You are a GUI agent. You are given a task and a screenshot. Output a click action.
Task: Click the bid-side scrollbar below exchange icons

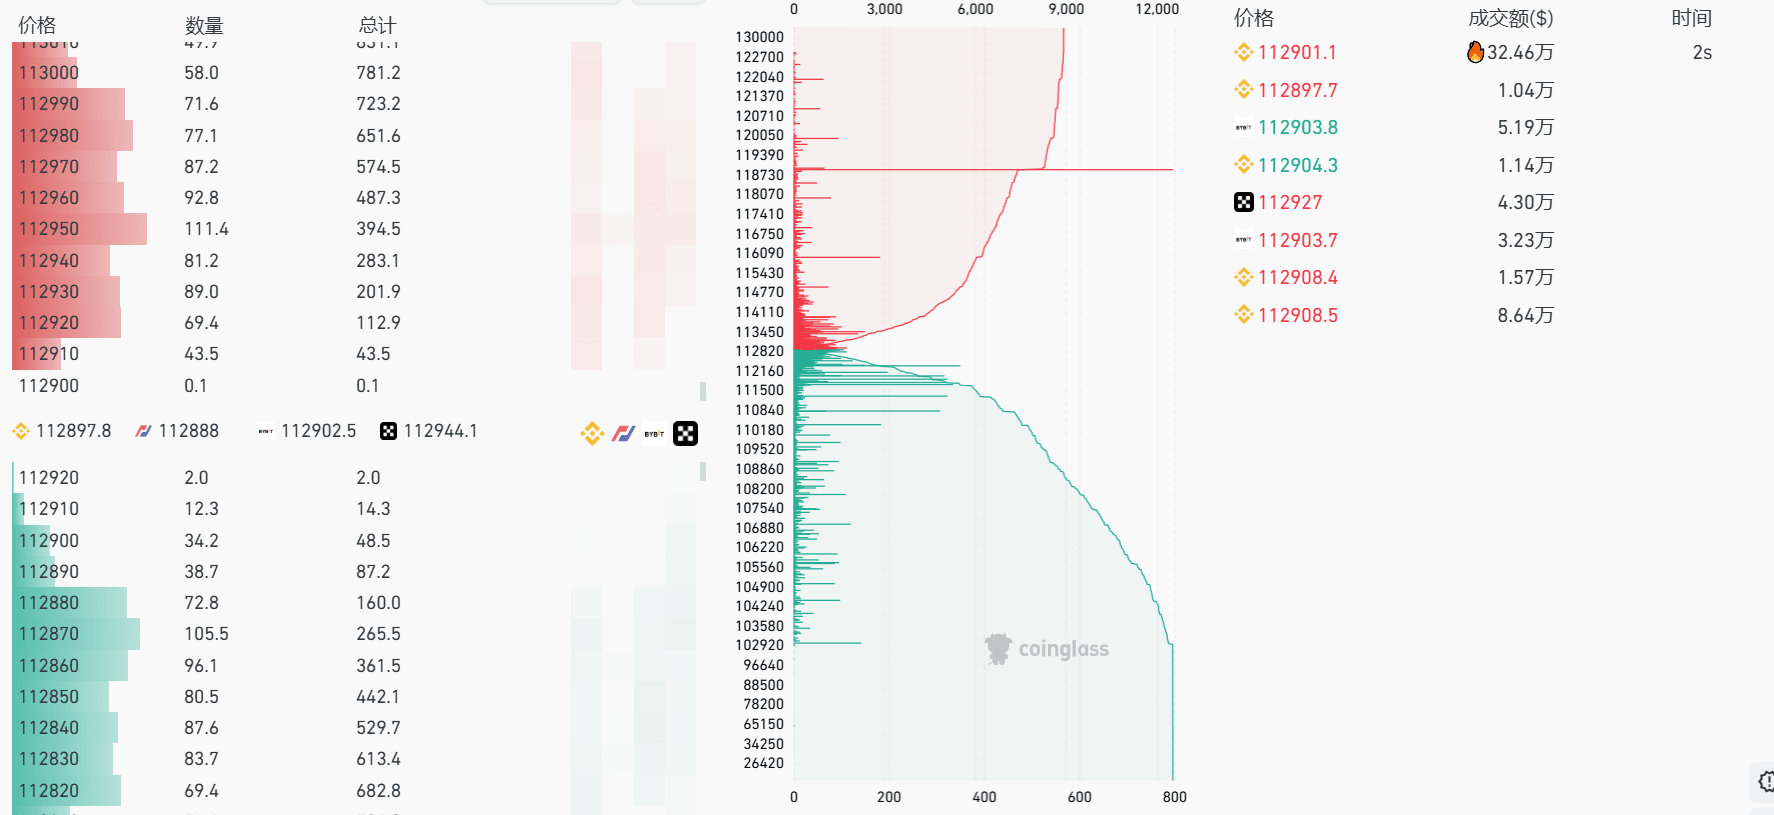click(703, 471)
